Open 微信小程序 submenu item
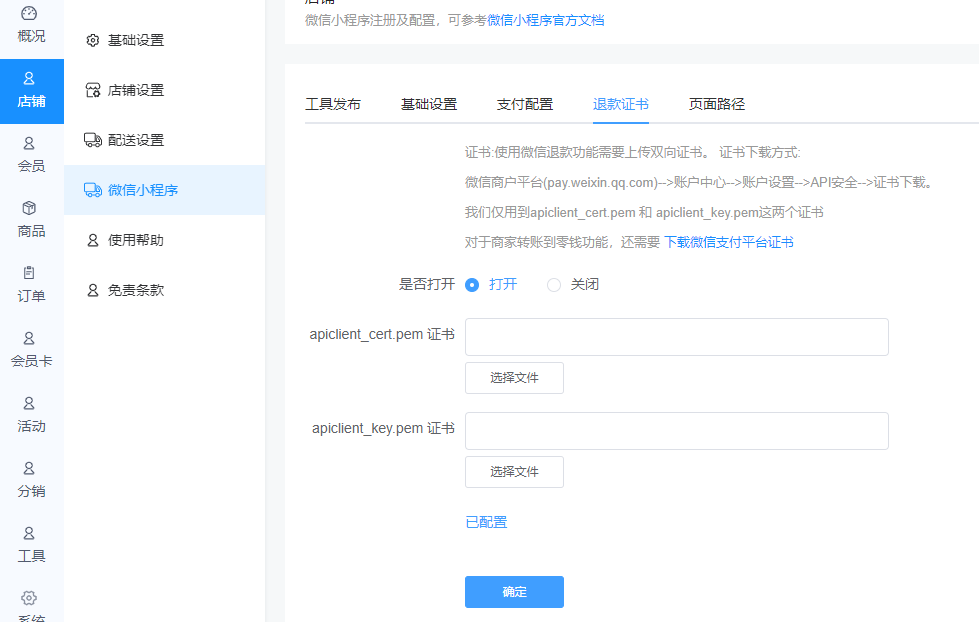Viewport: 979px width, 622px height. (x=165, y=190)
